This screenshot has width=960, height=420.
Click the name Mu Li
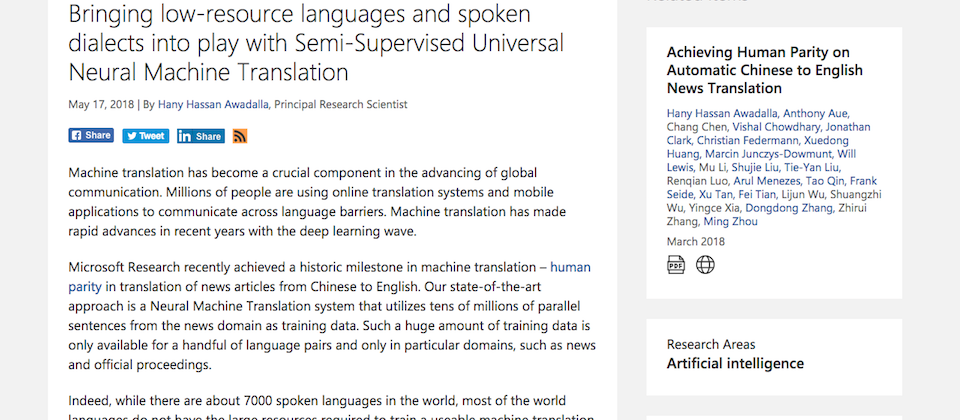712,167
